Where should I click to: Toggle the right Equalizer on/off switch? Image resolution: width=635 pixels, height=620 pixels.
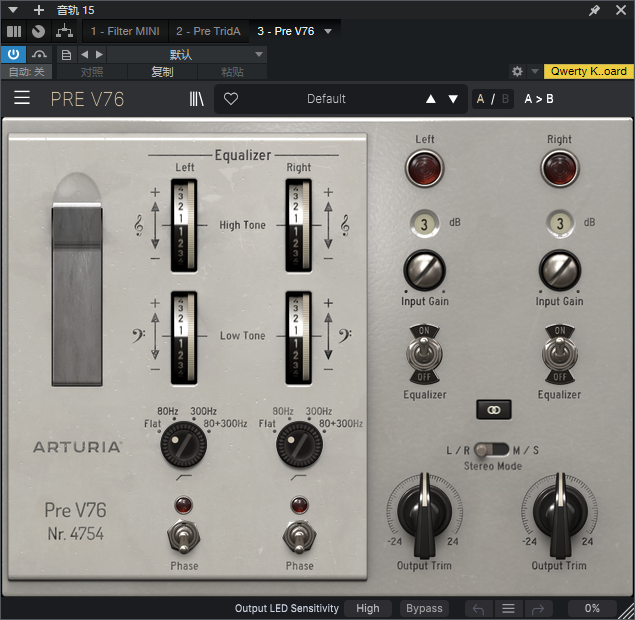coord(560,354)
